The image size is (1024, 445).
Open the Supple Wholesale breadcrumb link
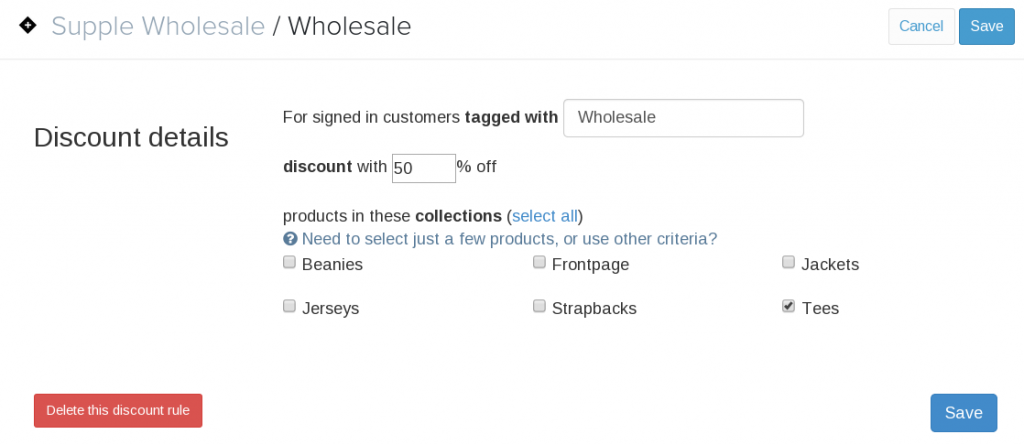158,26
